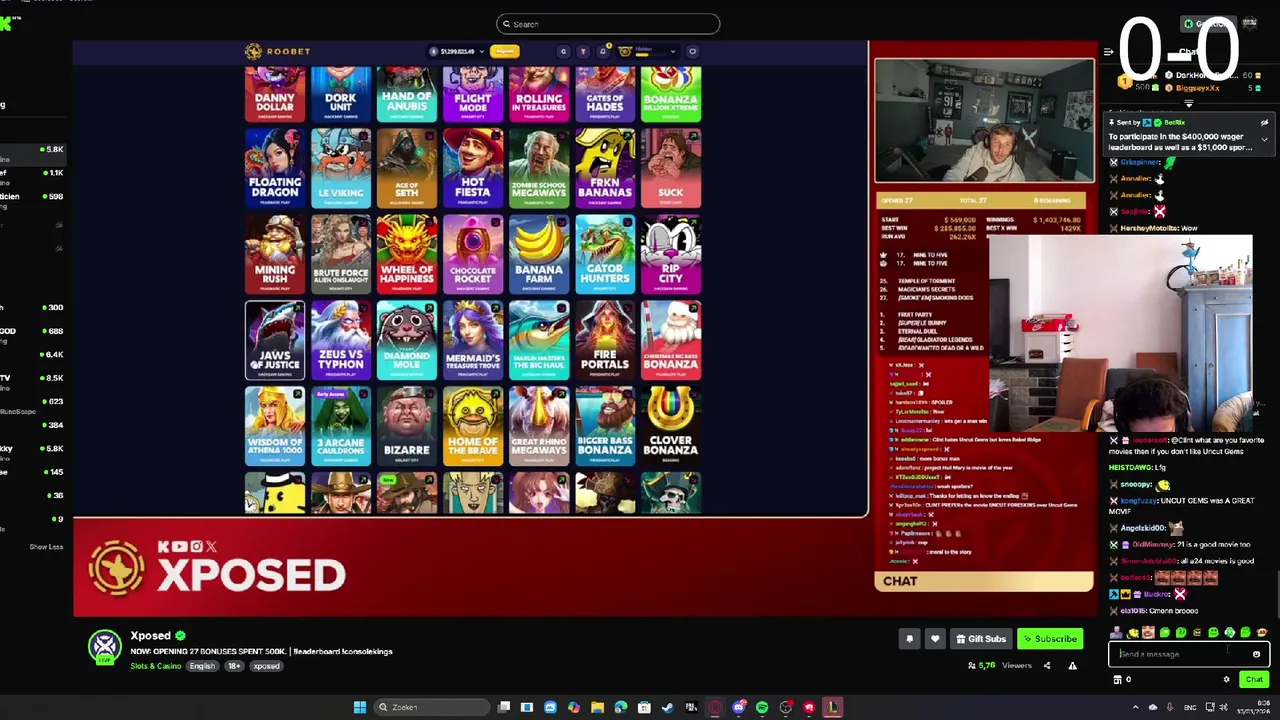Expand the pinned message chevron

(1264, 140)
